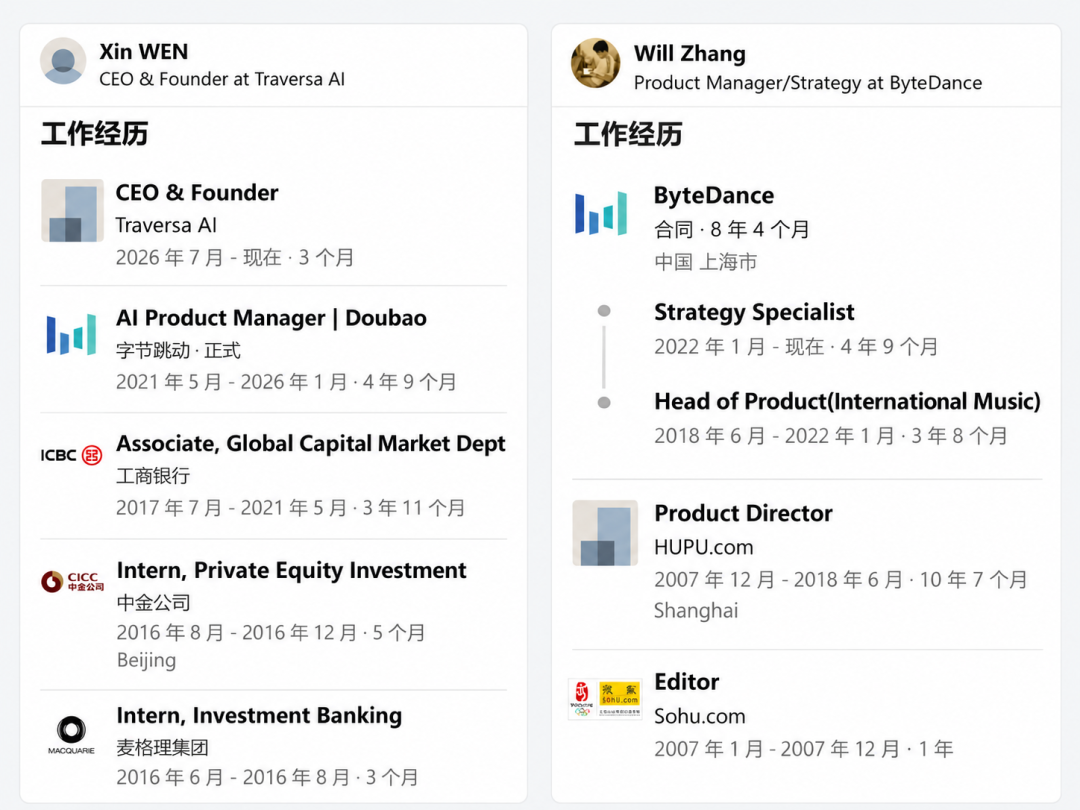Open AI Product Manager | Doubao entry
Screen dimensions: 1080x810
[x=271, y=318]
